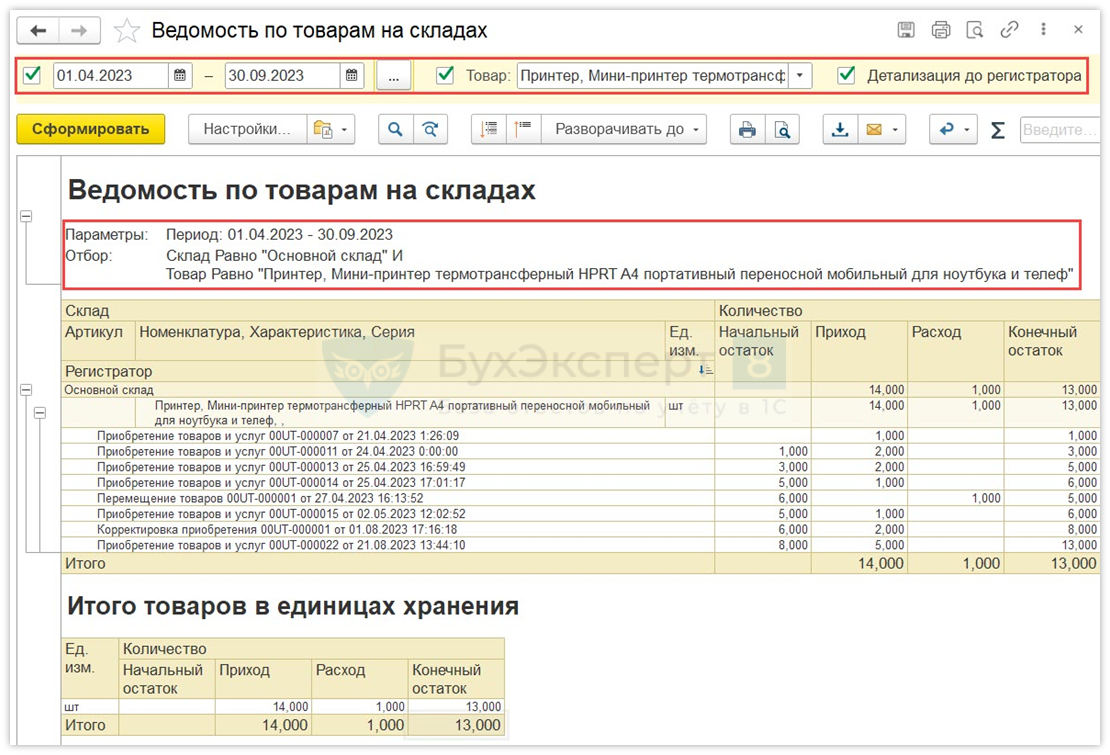Open the three-dots more menu in title bar

click(1043, 30)
